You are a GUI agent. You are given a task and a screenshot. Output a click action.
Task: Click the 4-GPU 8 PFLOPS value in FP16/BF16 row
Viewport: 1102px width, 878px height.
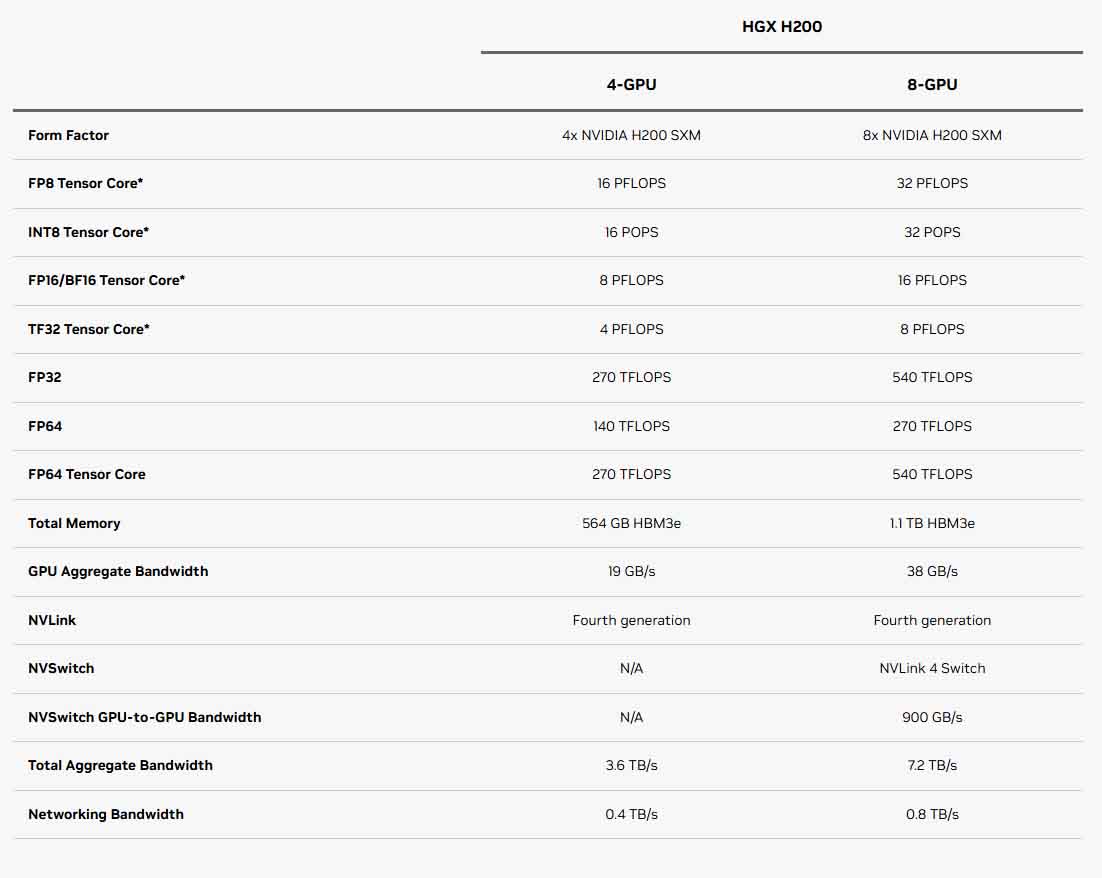click(631, 280)
